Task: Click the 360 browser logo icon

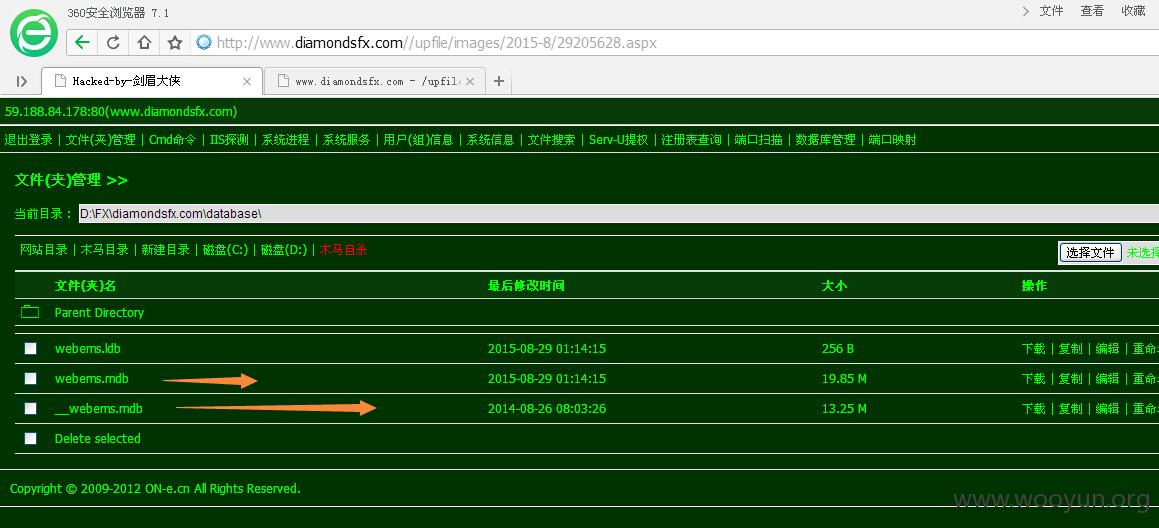Action: coord(34,33)
